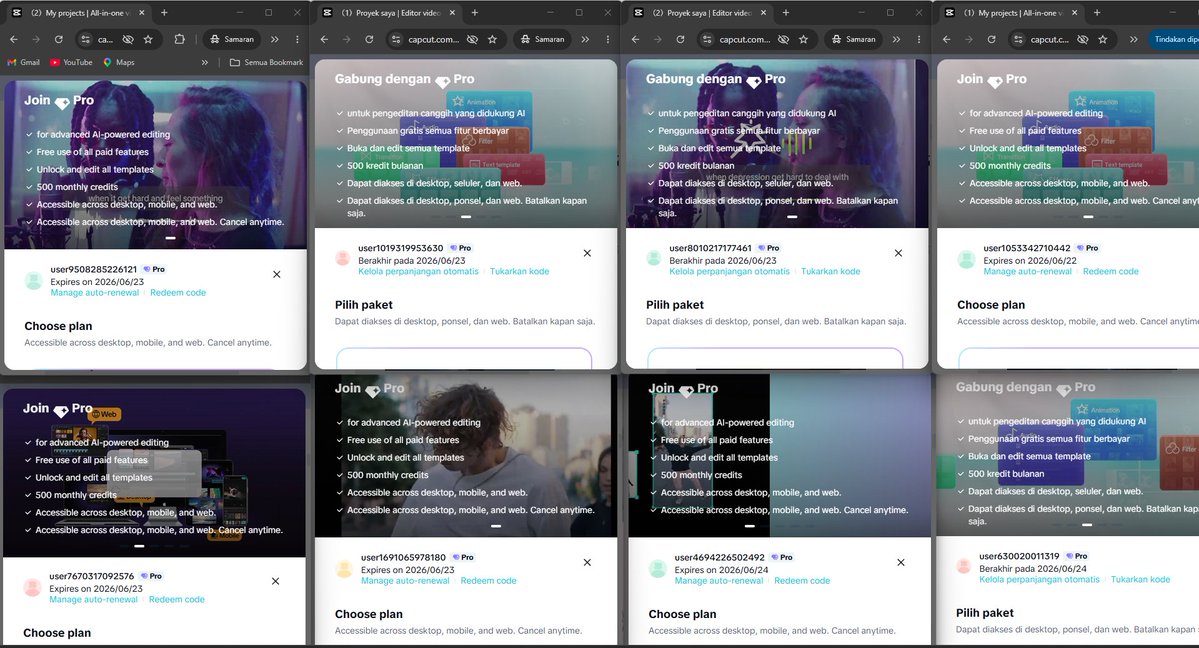Close the (2) Proyek saya tab
The width and height of the screenshot is (1199, 648).
[764, 12]
